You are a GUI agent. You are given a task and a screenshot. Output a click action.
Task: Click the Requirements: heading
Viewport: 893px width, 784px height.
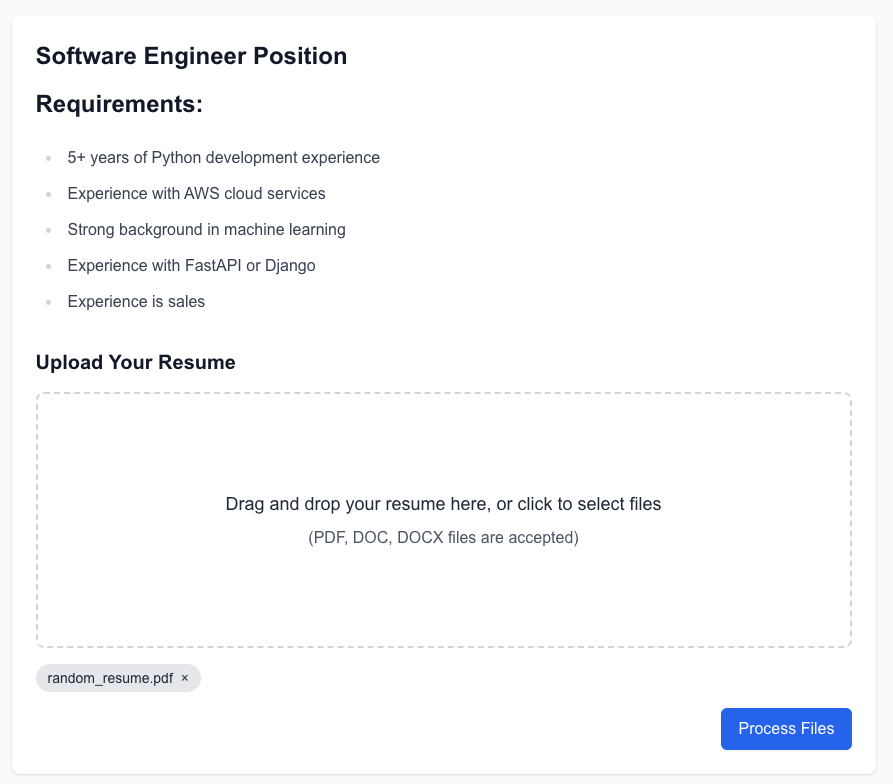tap(119, 104)
